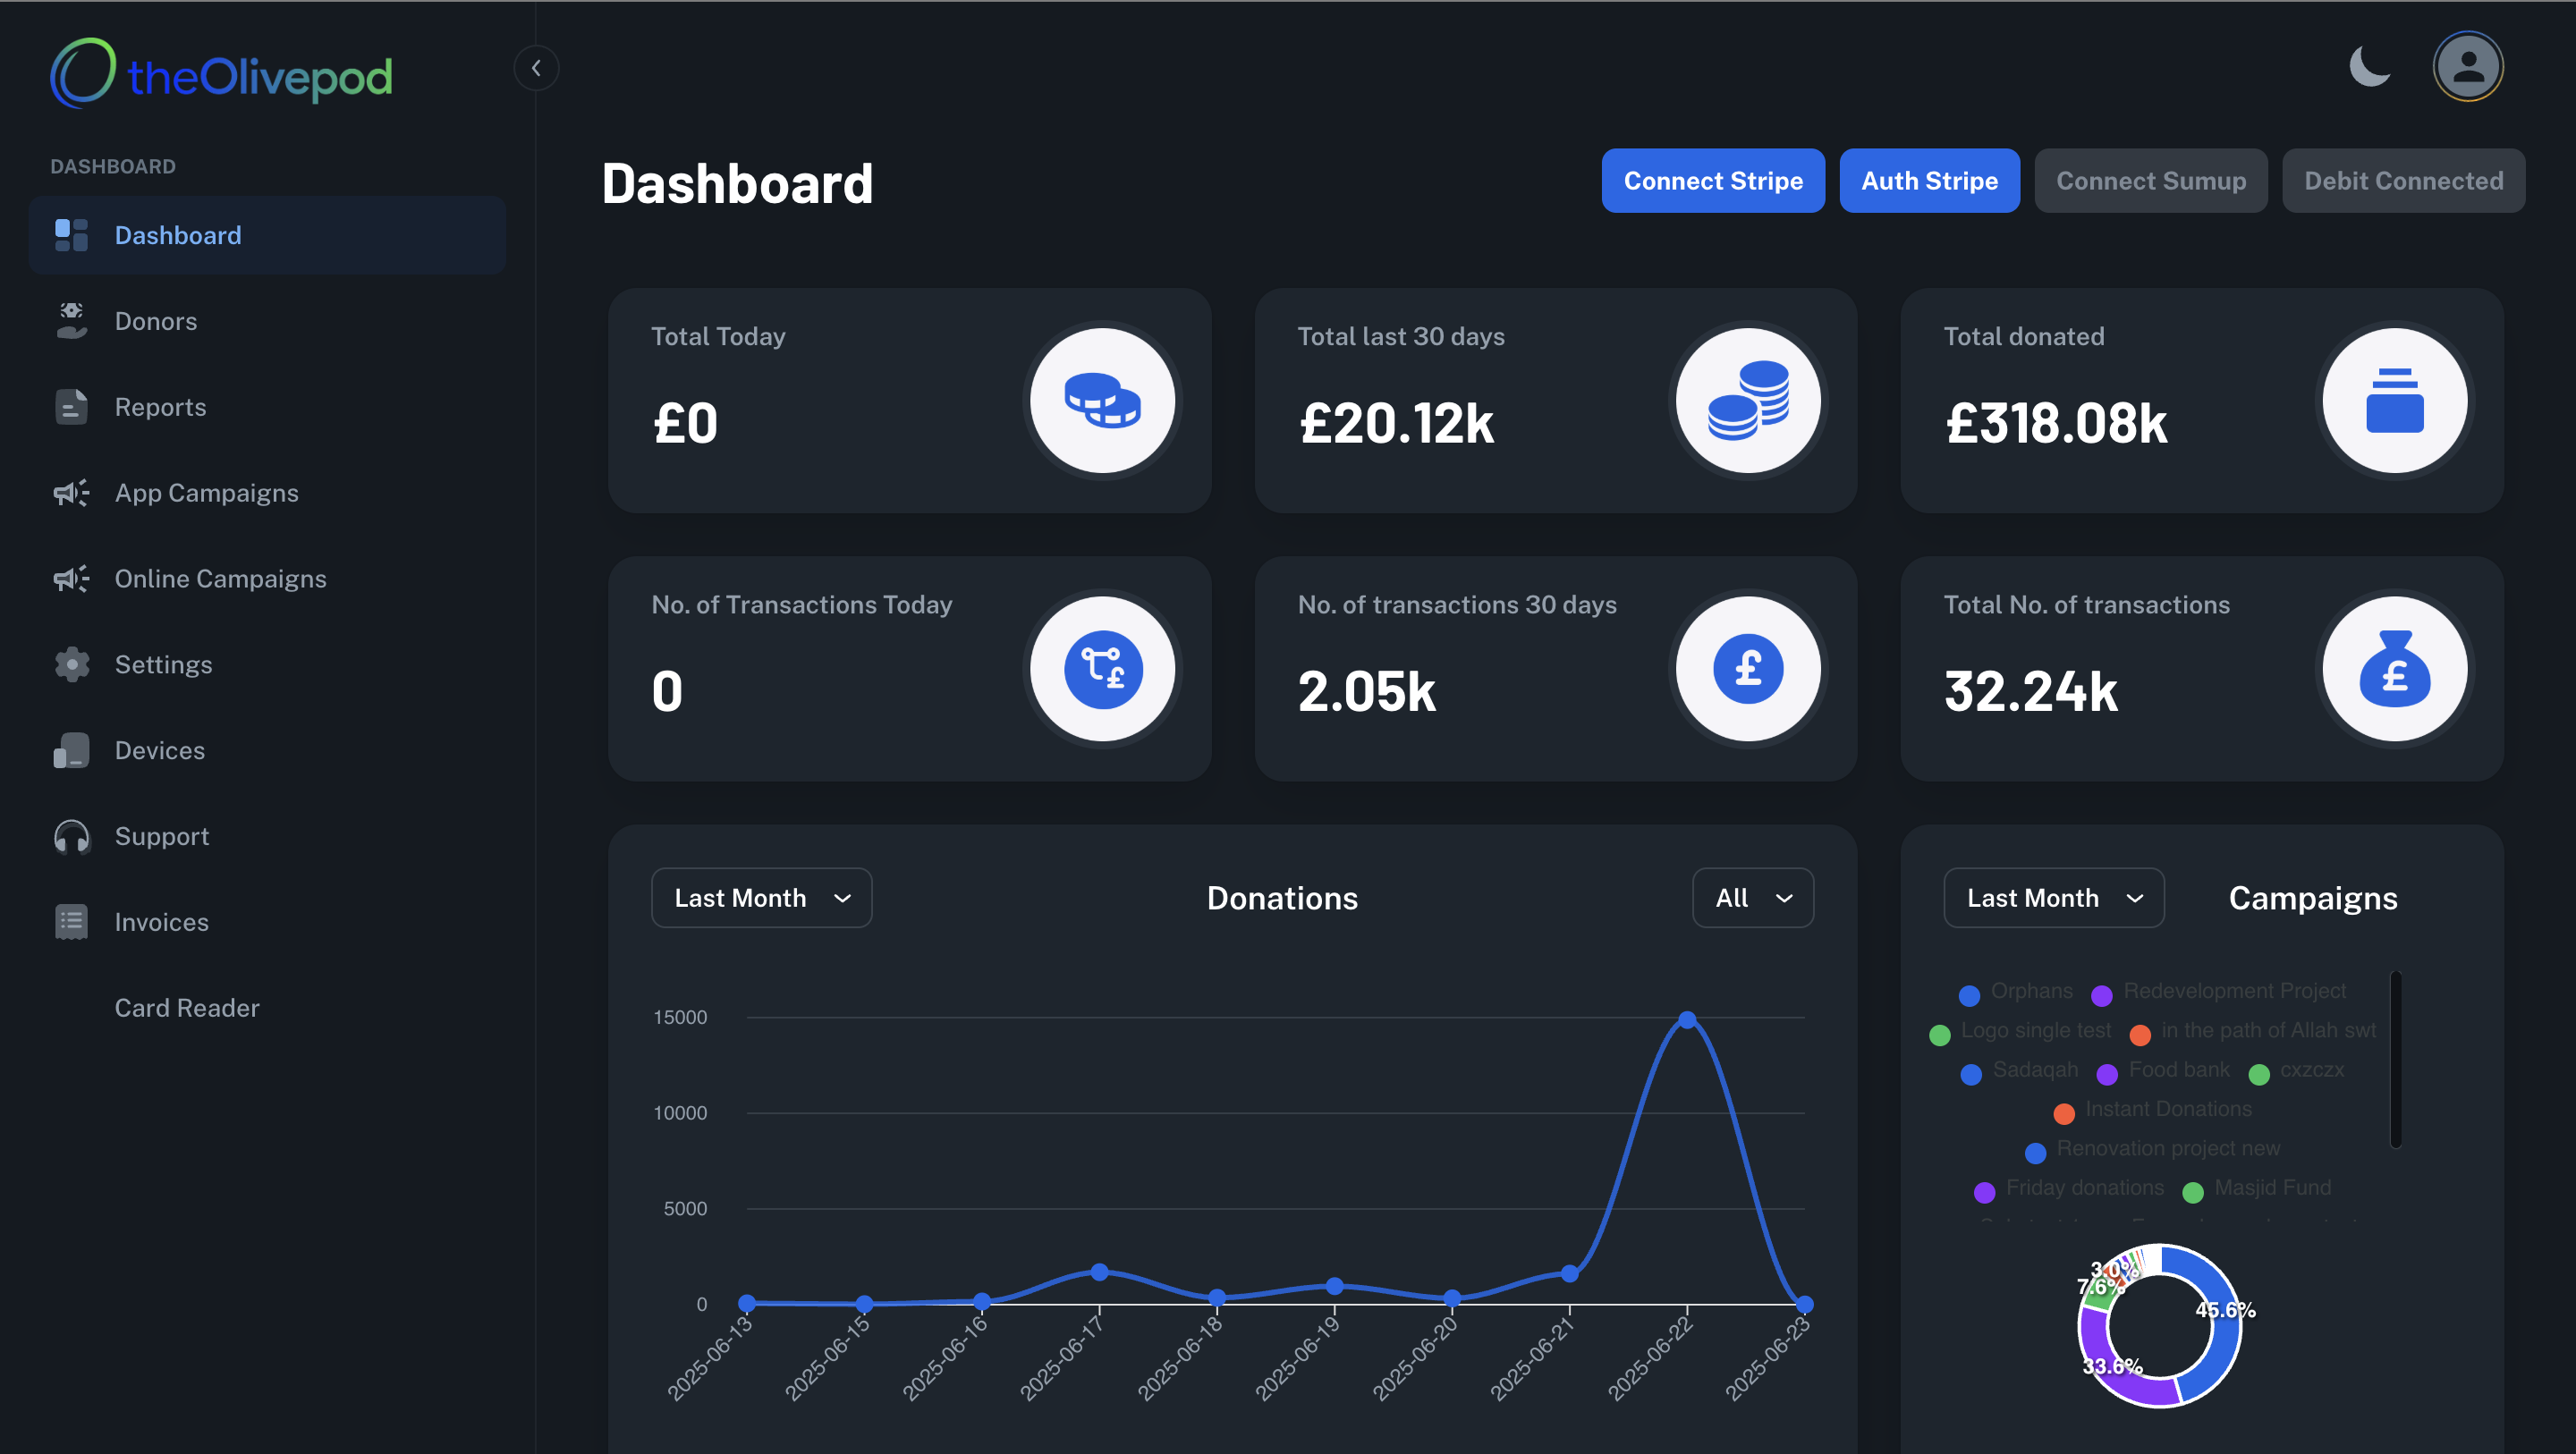Go to Reports in sidebar
Screen dimensions: 2576x1454
267,407
